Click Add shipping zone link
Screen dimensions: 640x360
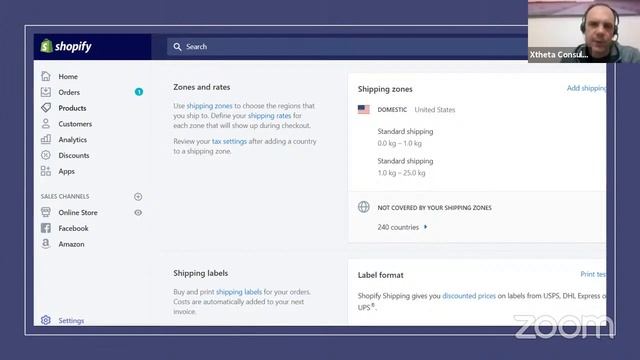tap(586, 88)
